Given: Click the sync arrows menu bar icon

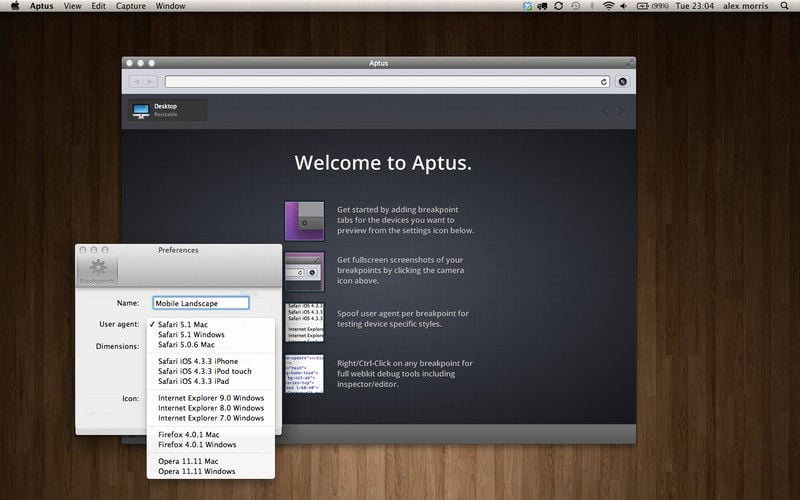Looking at the screenshot, I should (x=559, y=6).
